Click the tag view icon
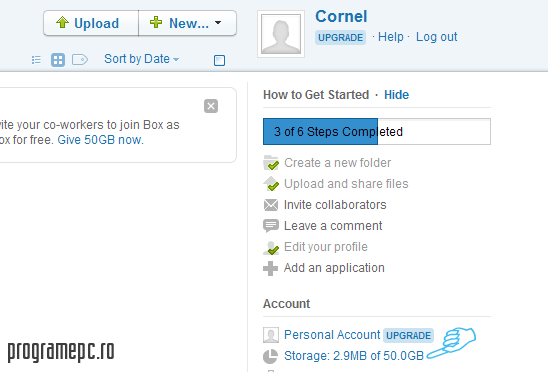This screenshot has width=548, height=372. pyautogui.click(x=80, y=60)
